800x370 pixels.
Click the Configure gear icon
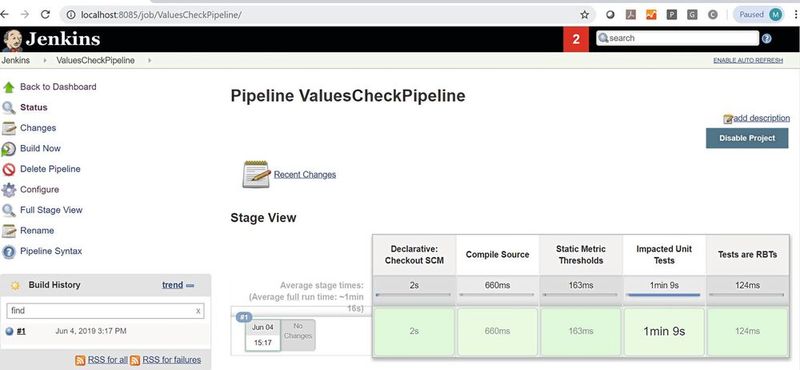[x=9, y=190]
